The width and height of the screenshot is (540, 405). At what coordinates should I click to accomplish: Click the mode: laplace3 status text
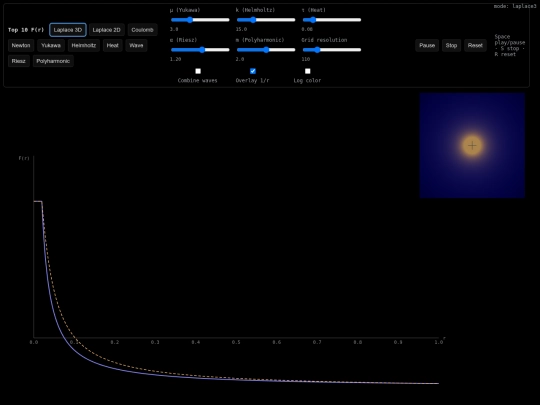coord(515,6)
